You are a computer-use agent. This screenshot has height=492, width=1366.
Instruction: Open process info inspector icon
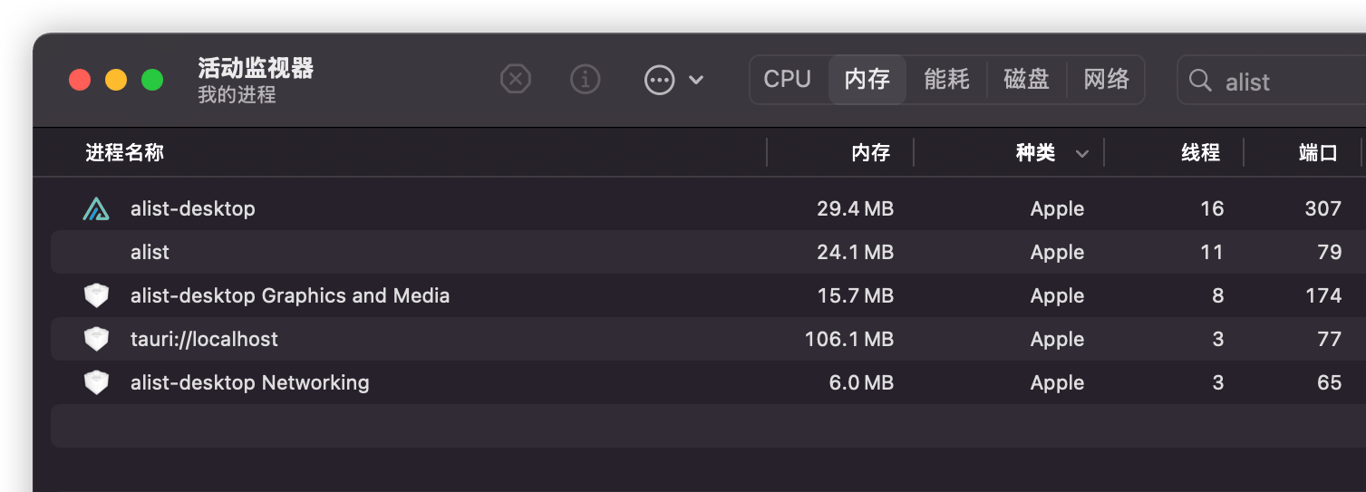585,79
